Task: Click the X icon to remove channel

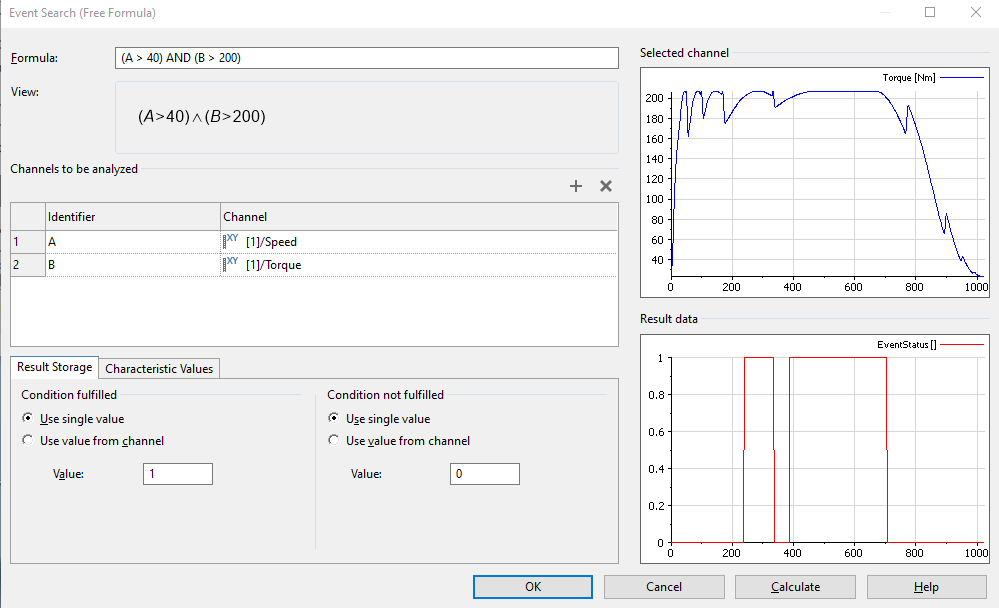Action: click(x=605, y=186)
